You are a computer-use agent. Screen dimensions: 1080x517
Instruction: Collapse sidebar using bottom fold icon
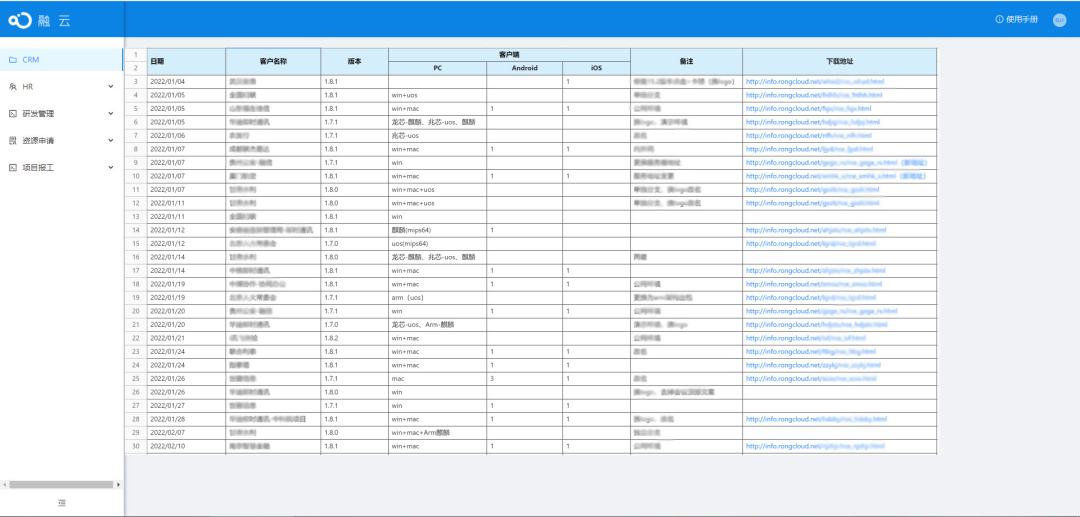[x=62, y=502]
